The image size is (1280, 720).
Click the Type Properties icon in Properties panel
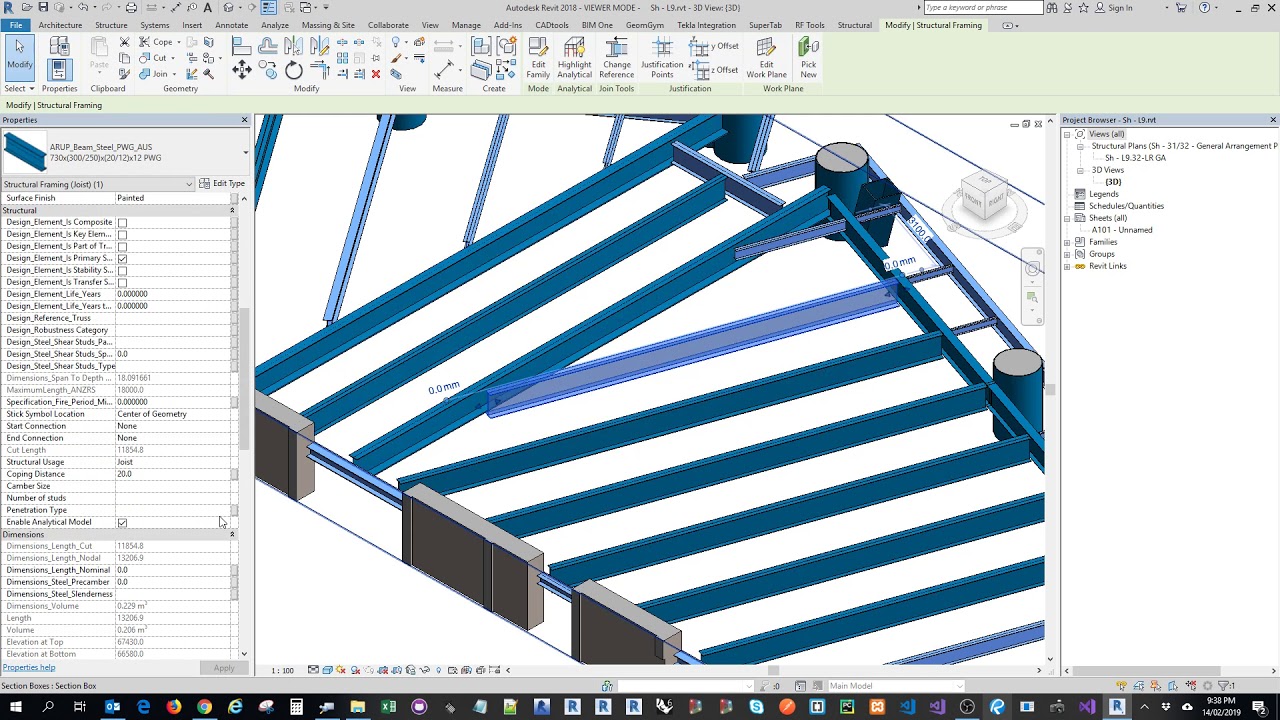(59, 45)
